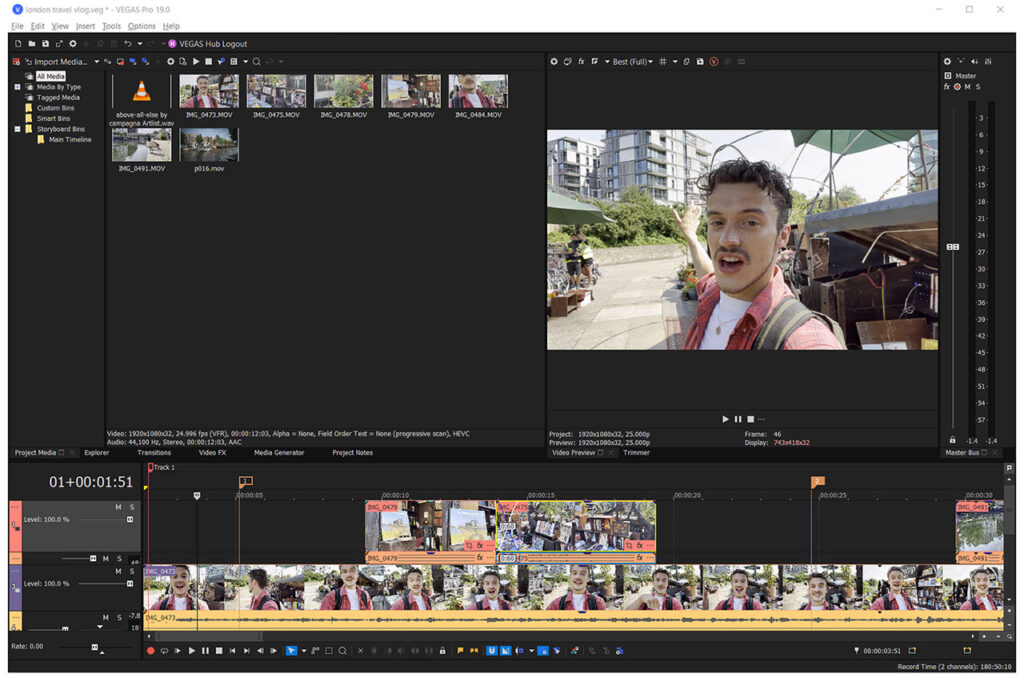Image resolution: width=1024 pixels, height=678 pixels.
Task: Select the IMG_0478.MOV media thumbnail
Action: [344, 91]
